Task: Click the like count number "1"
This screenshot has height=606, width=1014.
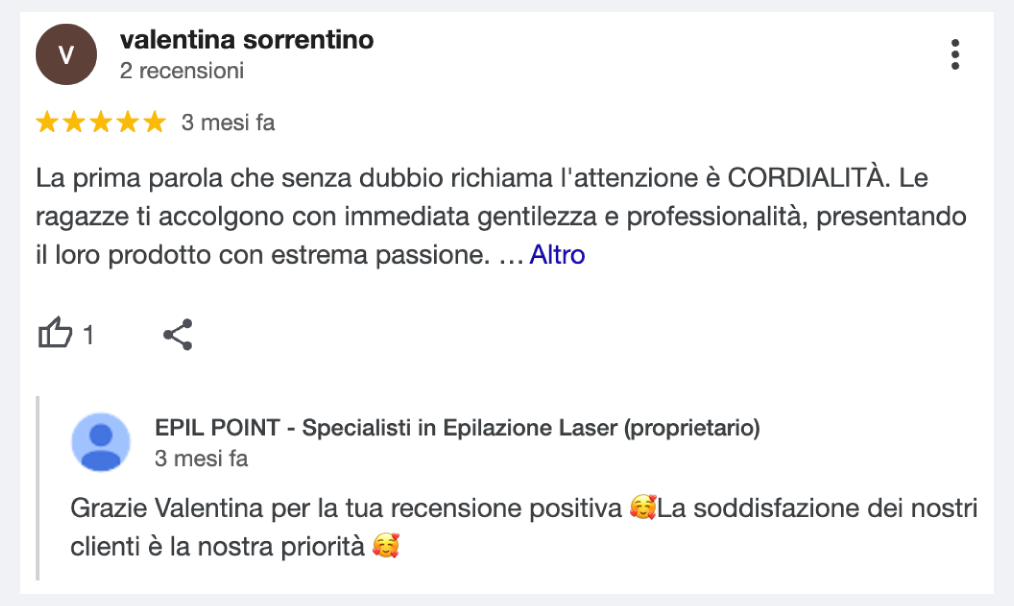Action: tap(88, 336)
